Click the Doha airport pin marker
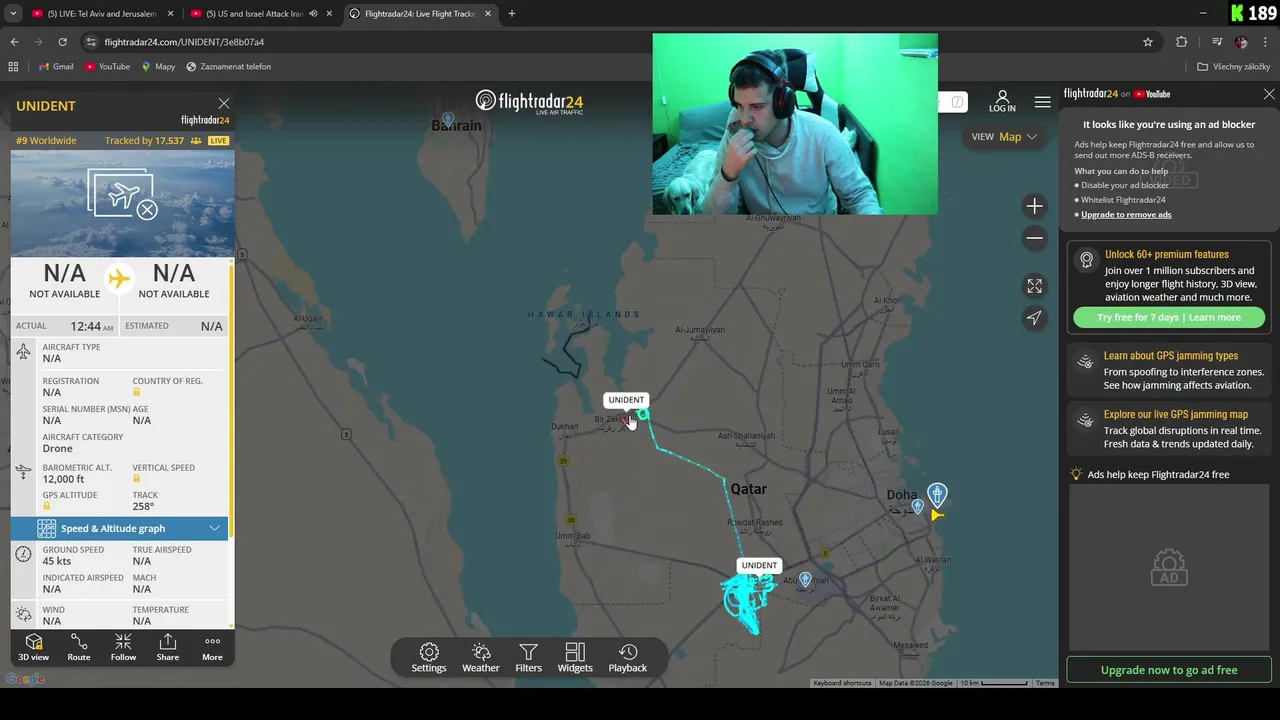Screen dimensions: 1280x720 [x=937, y=494]
